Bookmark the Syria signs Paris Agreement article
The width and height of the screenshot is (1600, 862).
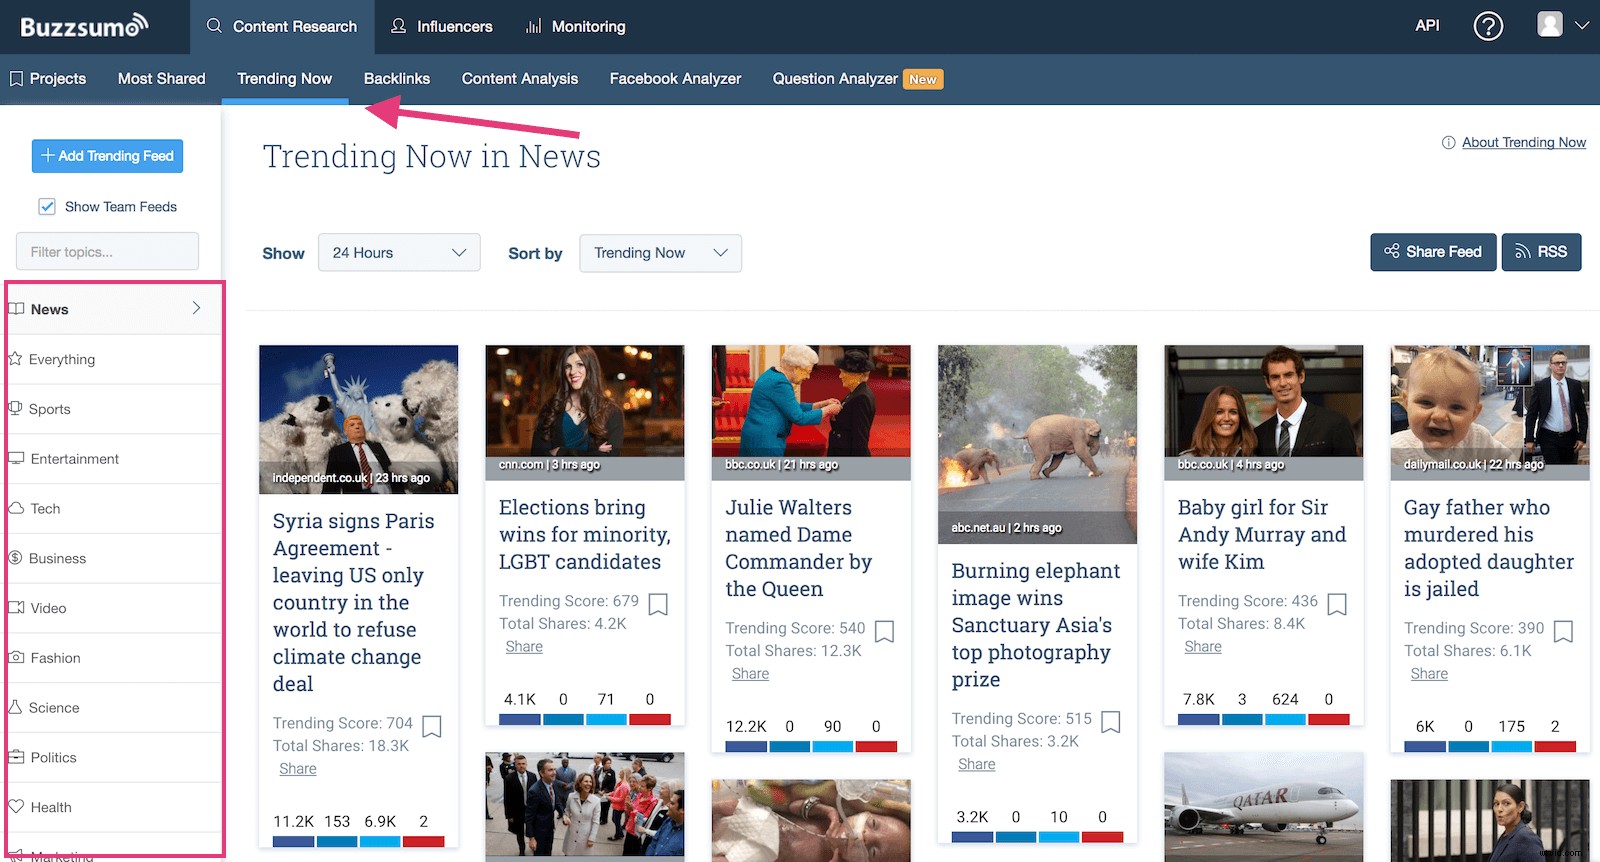coord(432,726)
